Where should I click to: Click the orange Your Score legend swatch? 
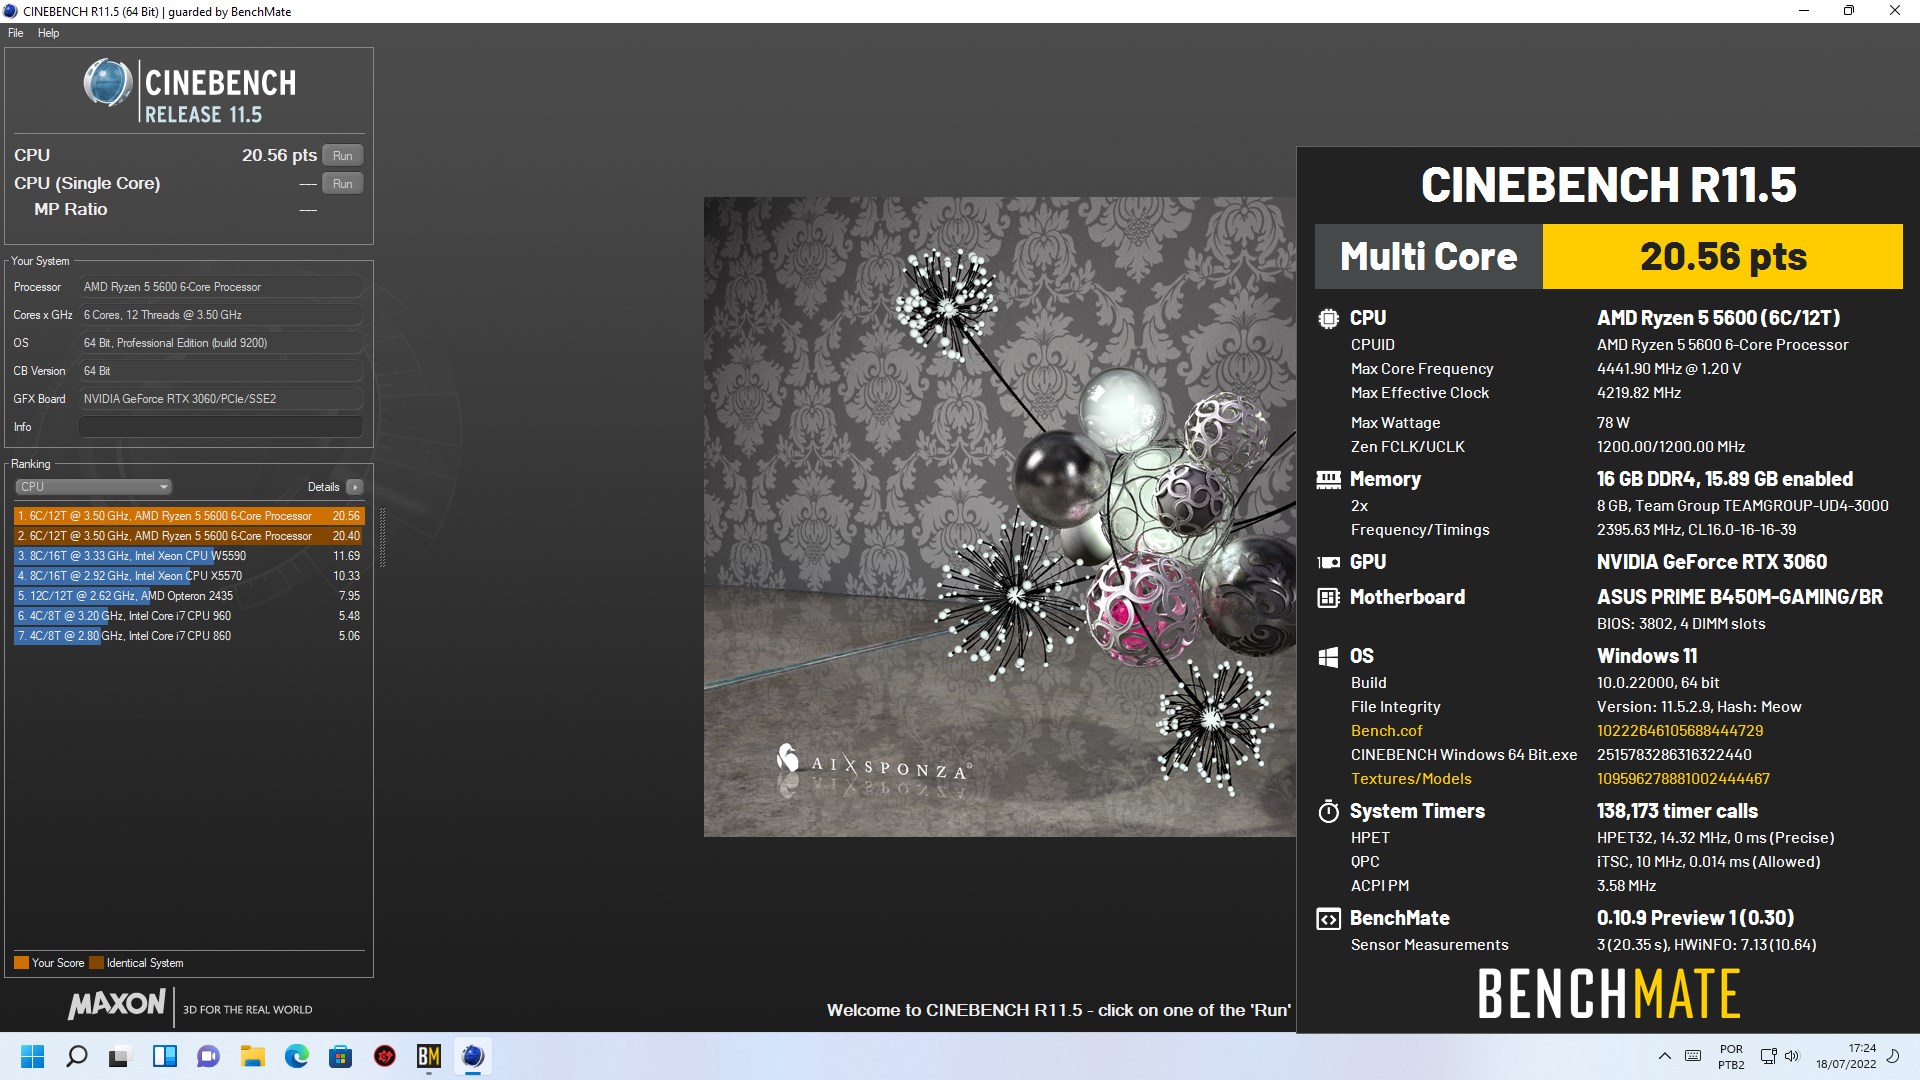pyautogui.click(x=21, y=963)
